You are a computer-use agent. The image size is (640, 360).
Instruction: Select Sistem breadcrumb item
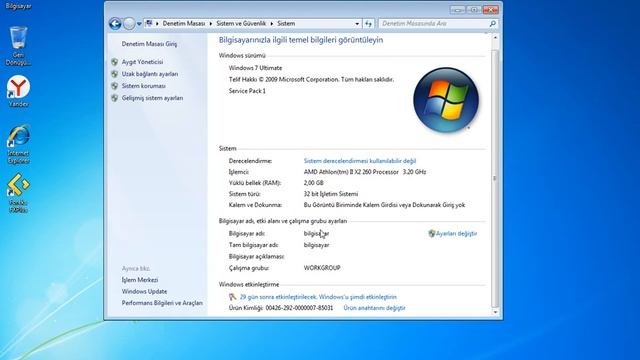(x=286, y=24)
